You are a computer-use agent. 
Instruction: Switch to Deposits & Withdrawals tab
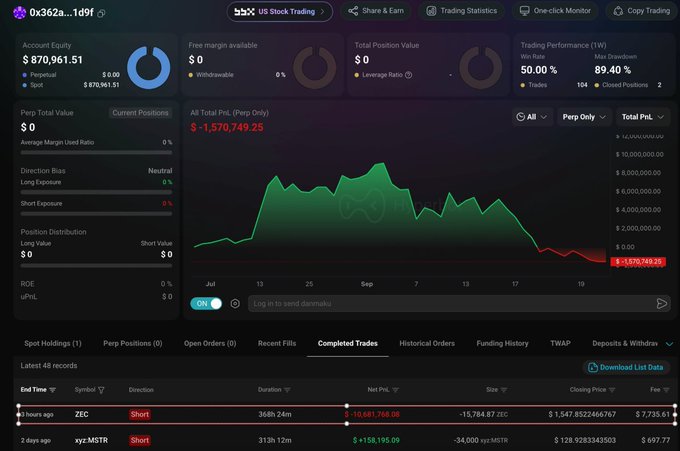[x=625, y=343]
